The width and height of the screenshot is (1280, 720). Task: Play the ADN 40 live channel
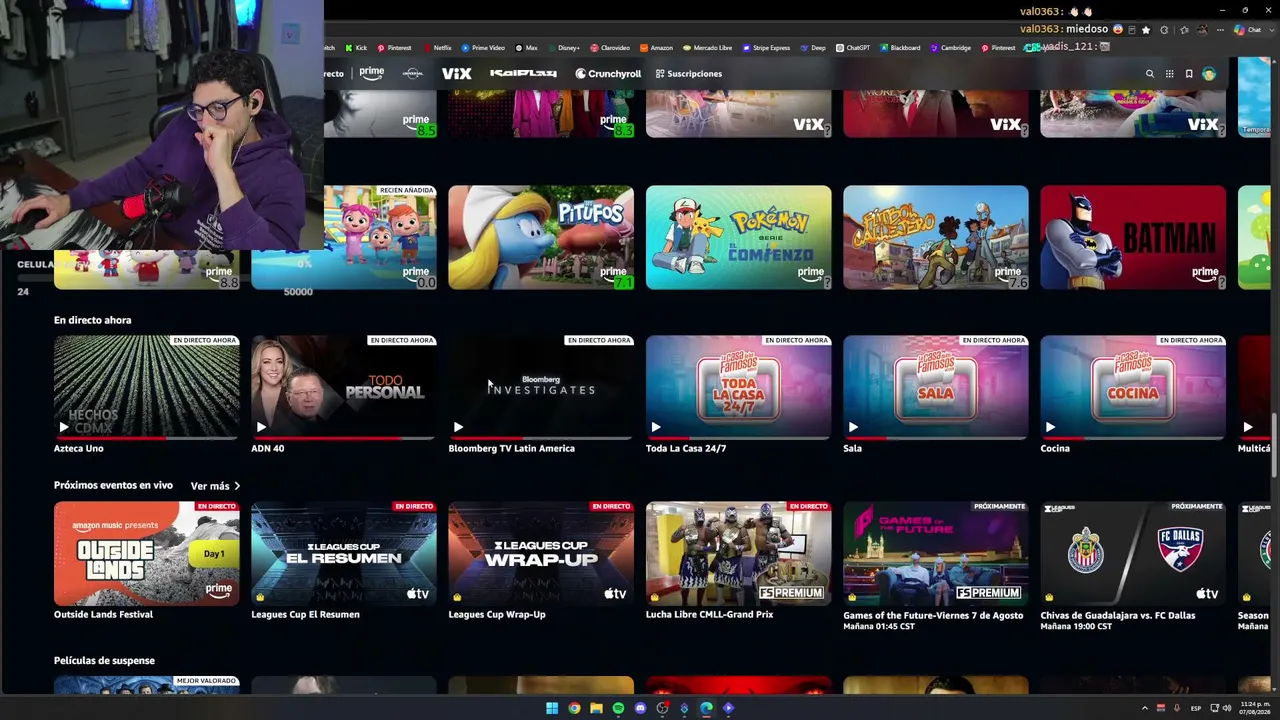click(x=261, y=427)
